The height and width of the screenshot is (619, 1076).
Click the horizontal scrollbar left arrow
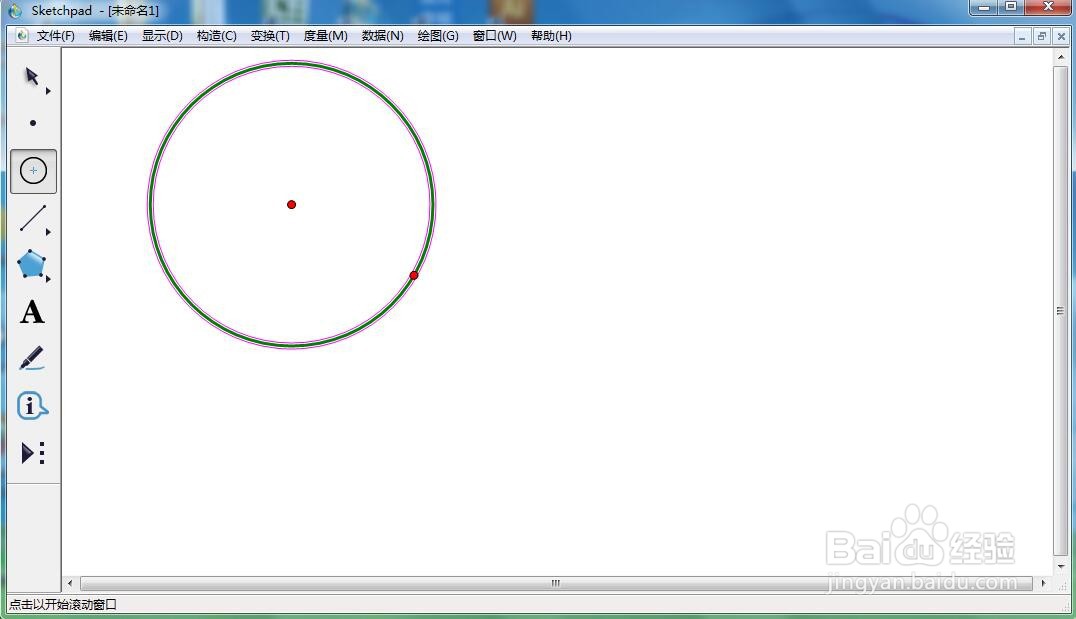tap(70, 583)
